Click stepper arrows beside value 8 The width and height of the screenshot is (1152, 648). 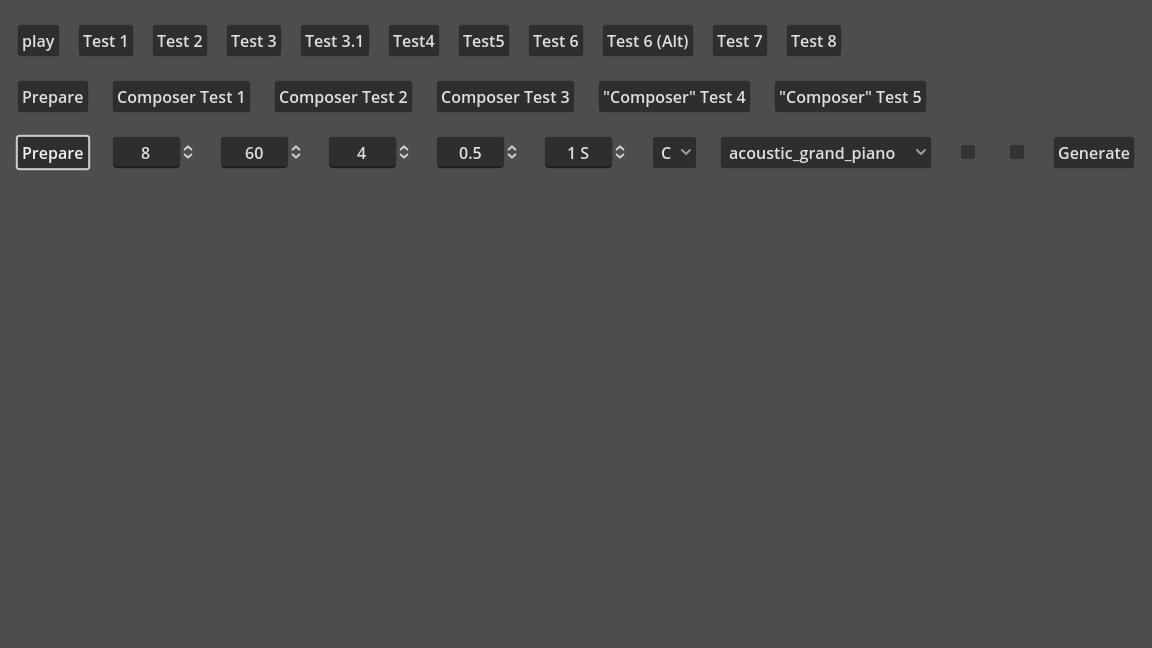click(x=188, y=152)
